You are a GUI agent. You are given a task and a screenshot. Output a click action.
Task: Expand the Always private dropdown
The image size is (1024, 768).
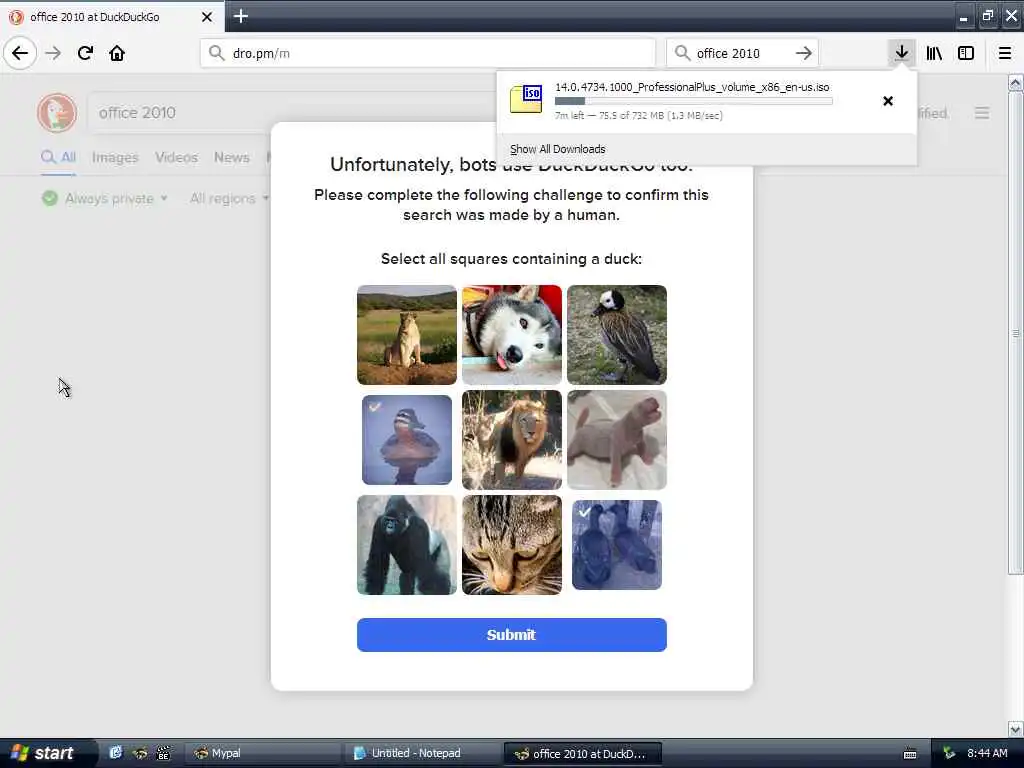click(104, 198)
